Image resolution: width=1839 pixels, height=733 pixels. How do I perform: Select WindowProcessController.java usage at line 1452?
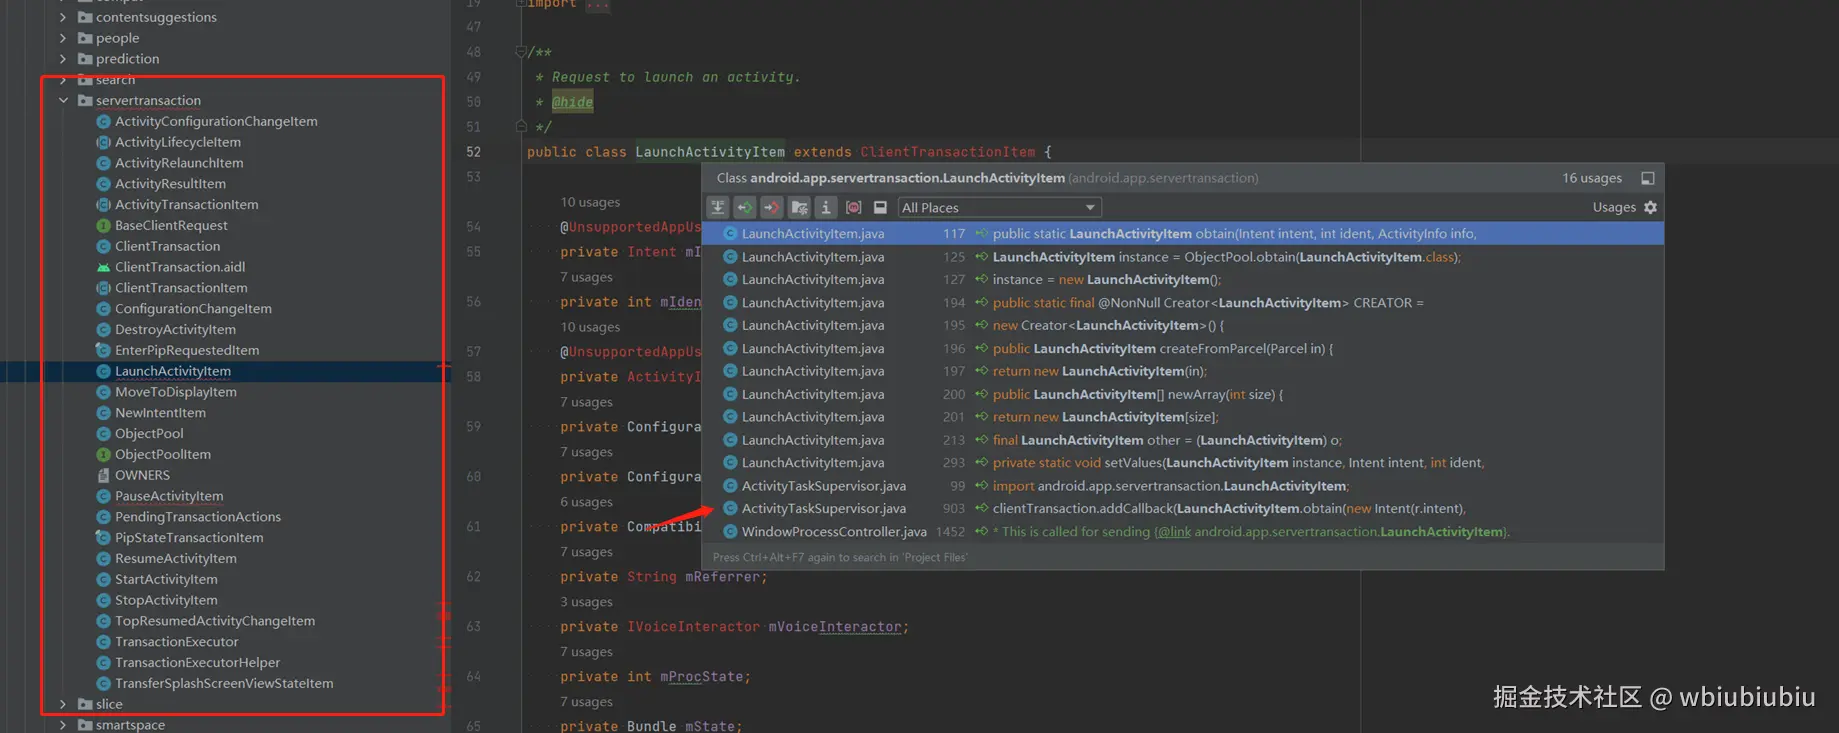(1183, 532)
